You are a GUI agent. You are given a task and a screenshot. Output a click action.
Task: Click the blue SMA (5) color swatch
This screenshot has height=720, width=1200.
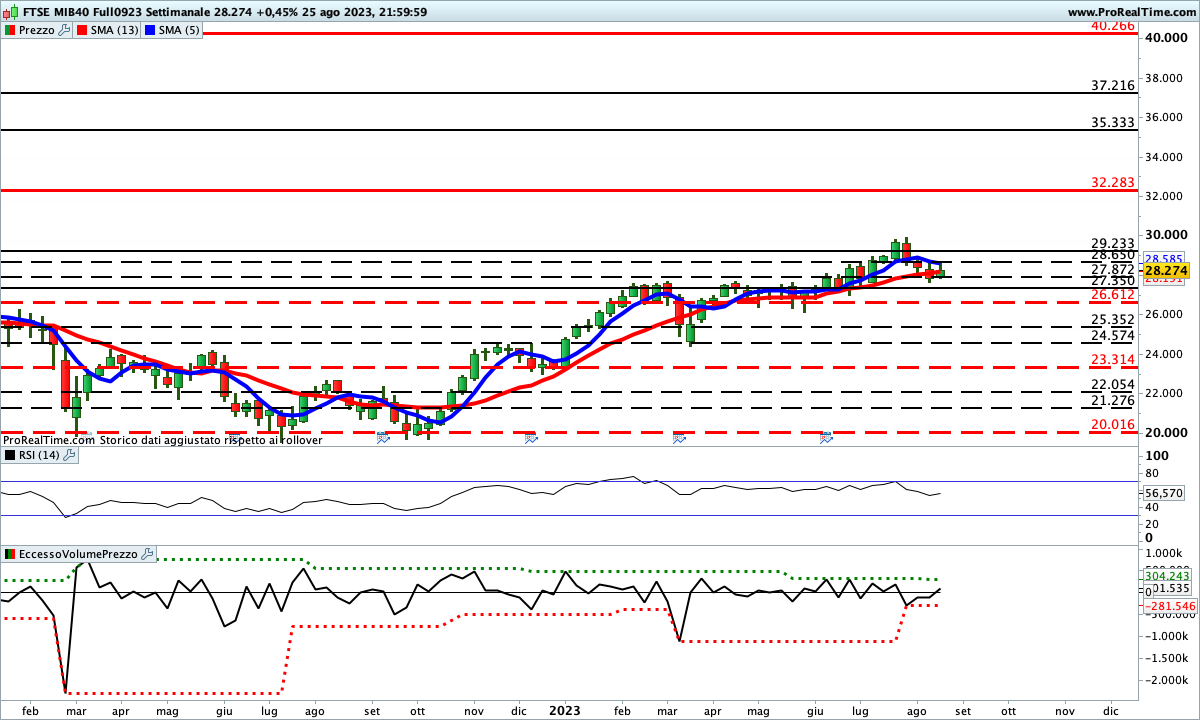(150, 30)
